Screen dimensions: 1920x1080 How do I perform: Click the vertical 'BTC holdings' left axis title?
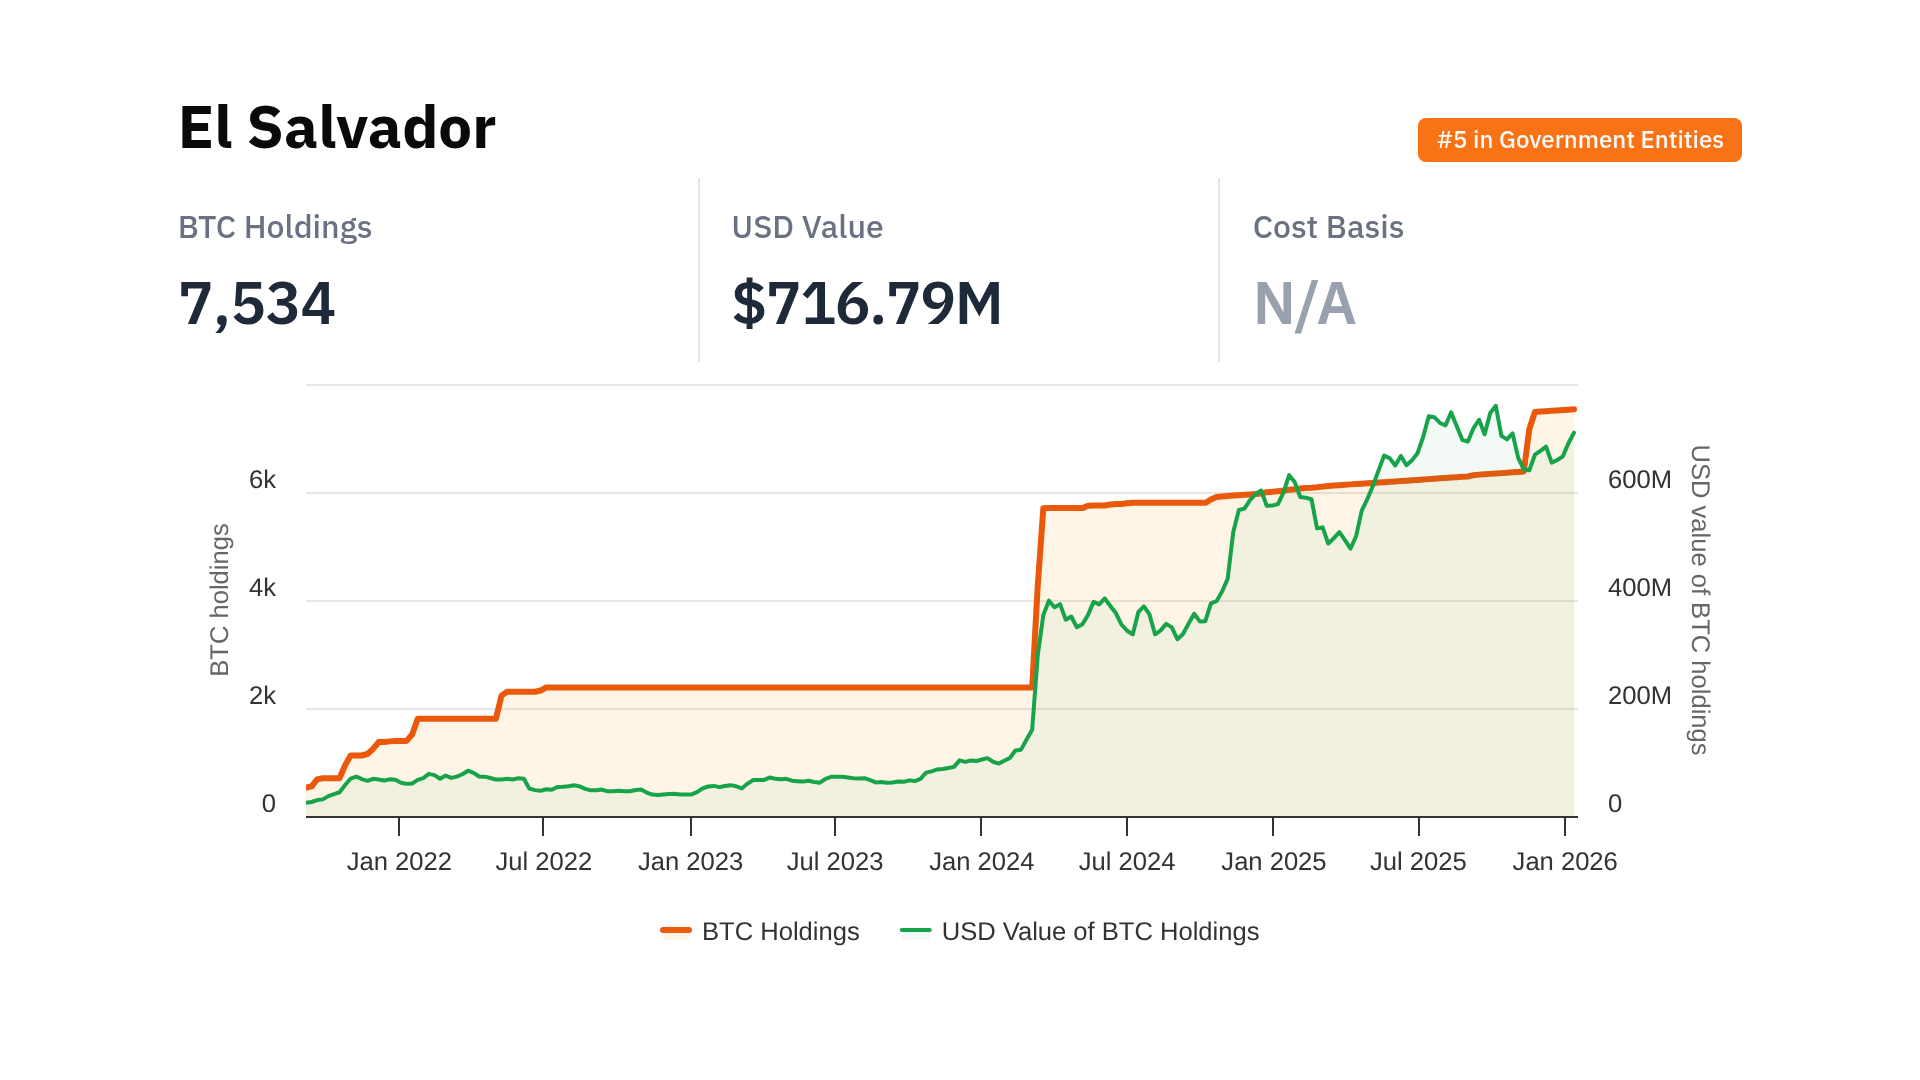click(220, 600)
